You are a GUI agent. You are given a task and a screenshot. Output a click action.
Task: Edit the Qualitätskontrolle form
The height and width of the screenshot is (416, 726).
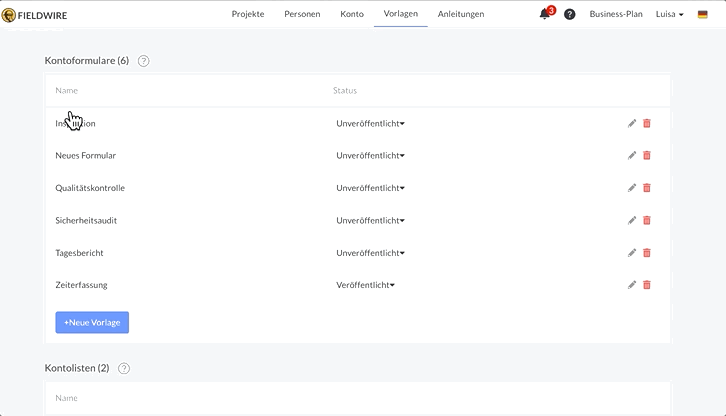(x=632, y=188)
